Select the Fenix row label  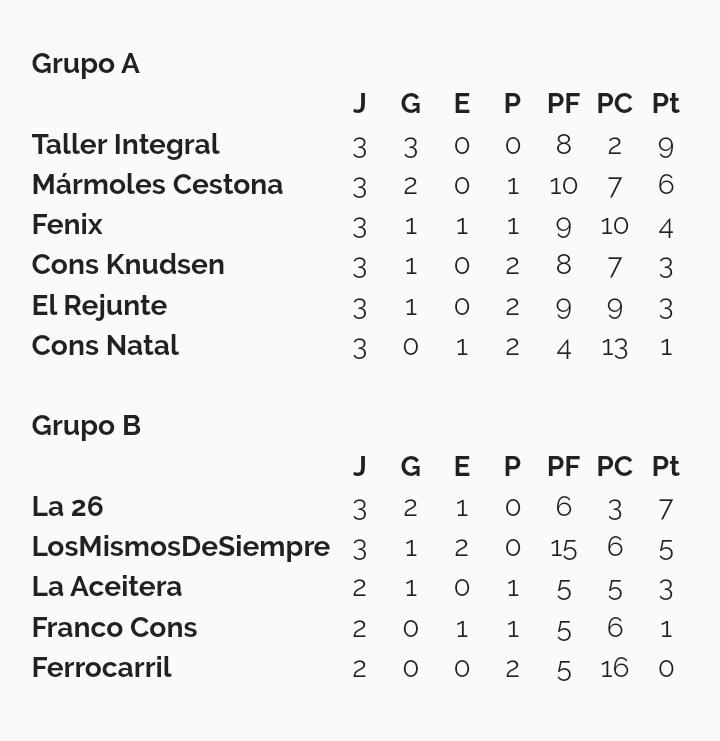[x=67, y=224]
